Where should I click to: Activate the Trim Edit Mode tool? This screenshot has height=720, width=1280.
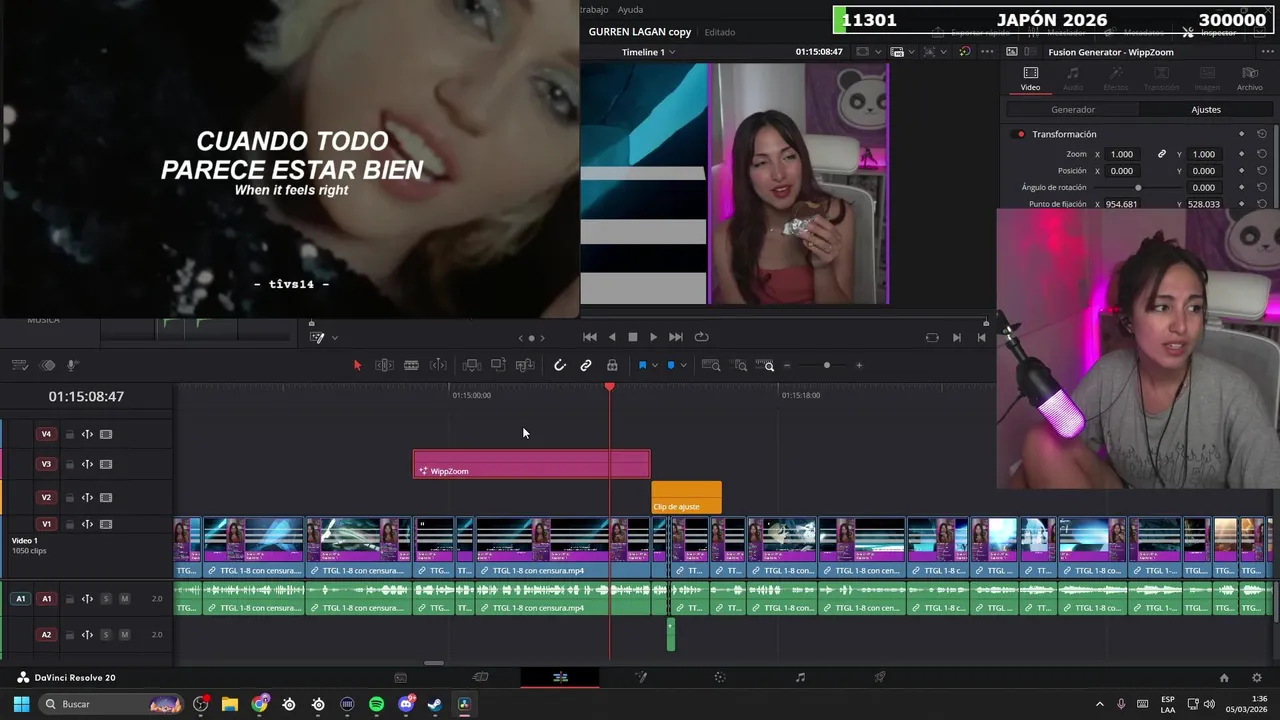pos(384,365)
